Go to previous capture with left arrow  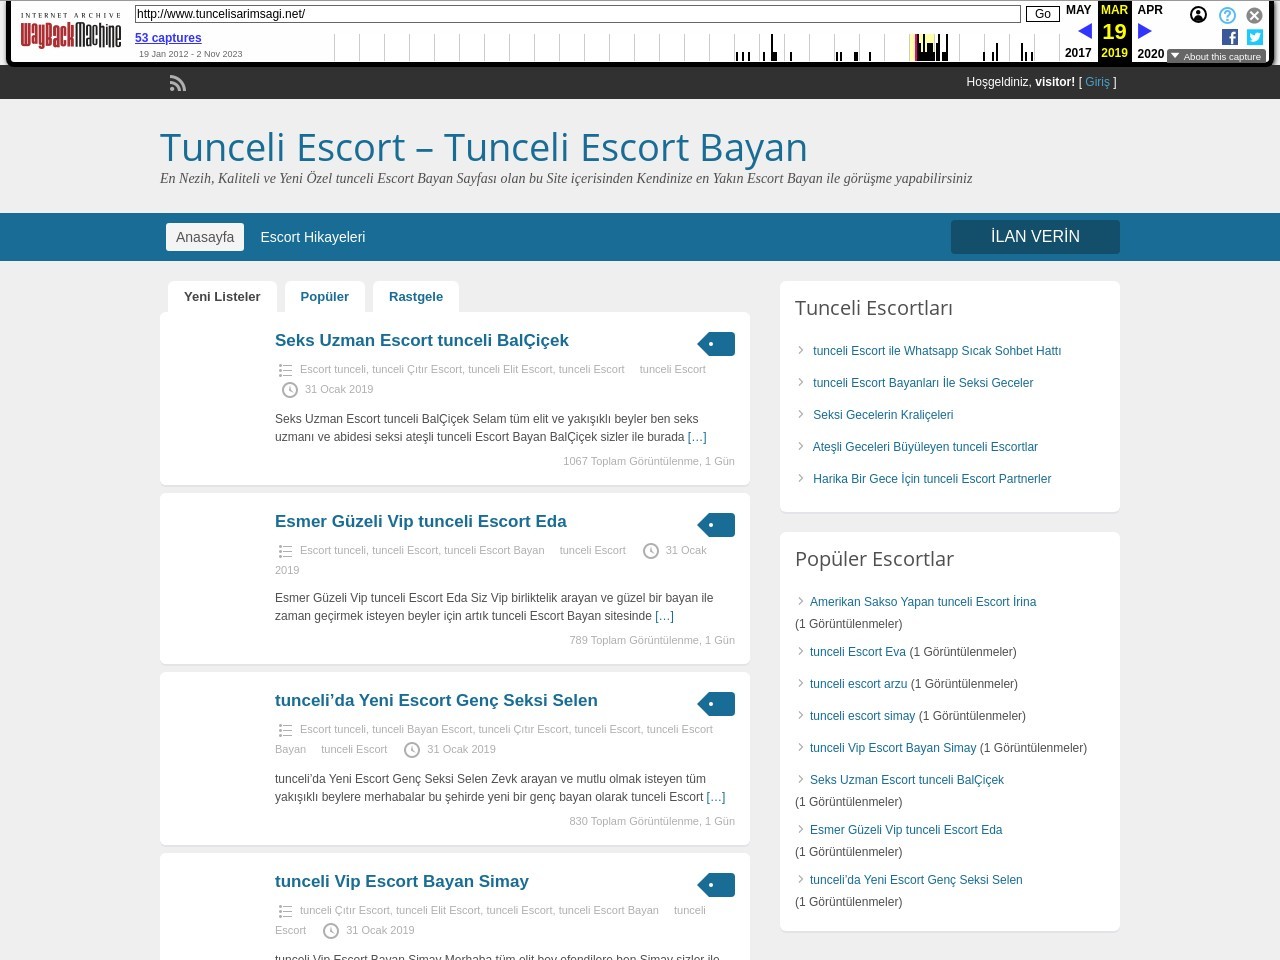[x=1085, y=32]
